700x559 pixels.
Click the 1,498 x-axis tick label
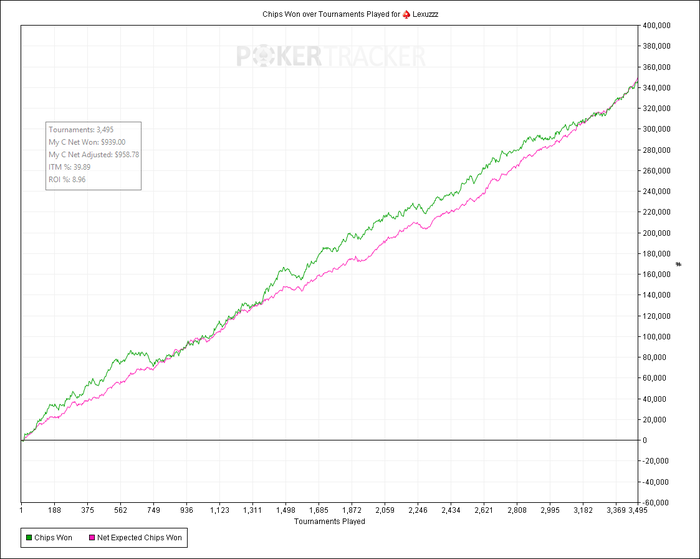(286, 510)
